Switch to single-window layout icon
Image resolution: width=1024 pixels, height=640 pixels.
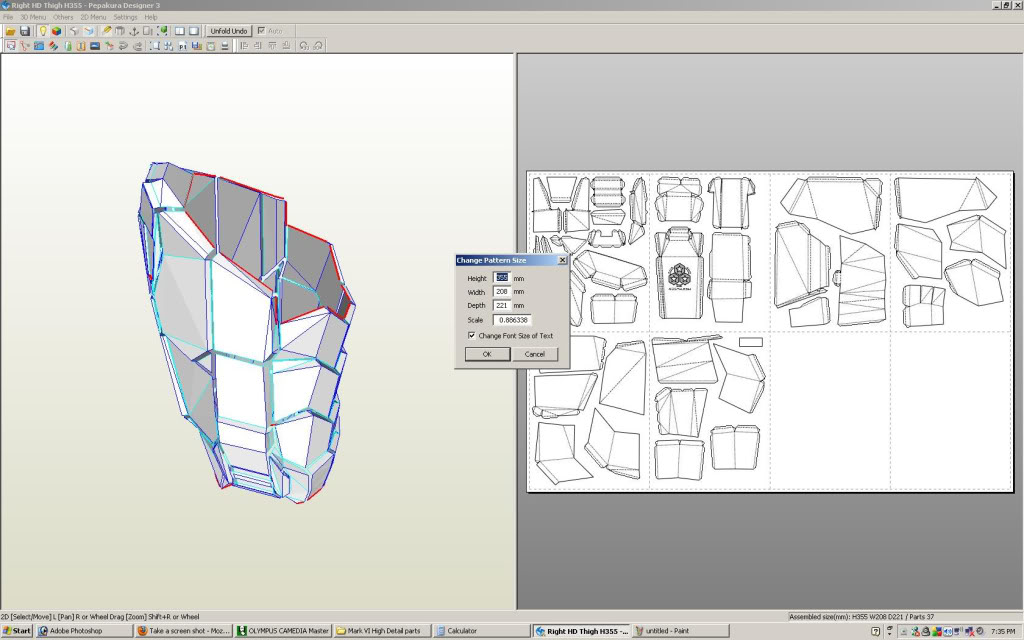194,31
